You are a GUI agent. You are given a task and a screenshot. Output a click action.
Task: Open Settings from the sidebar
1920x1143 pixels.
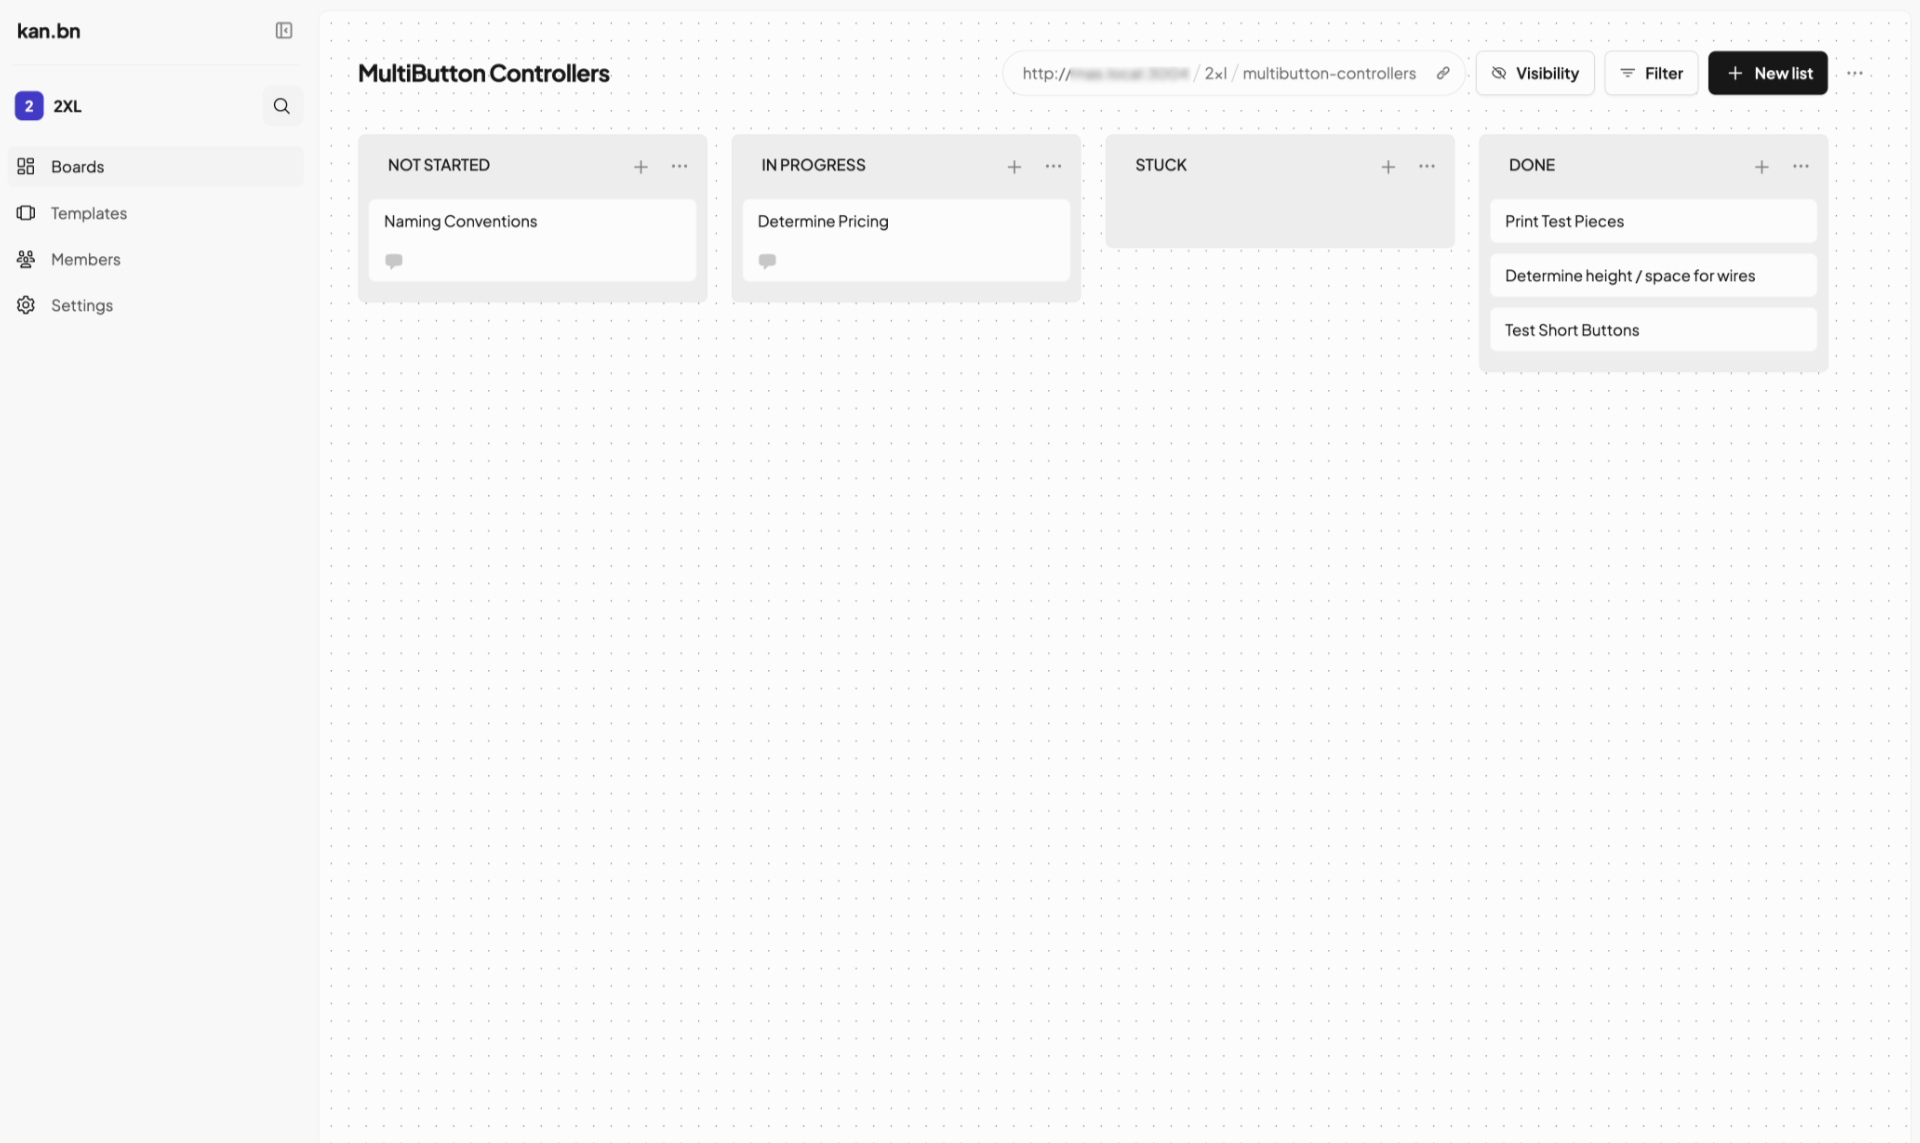81,305
